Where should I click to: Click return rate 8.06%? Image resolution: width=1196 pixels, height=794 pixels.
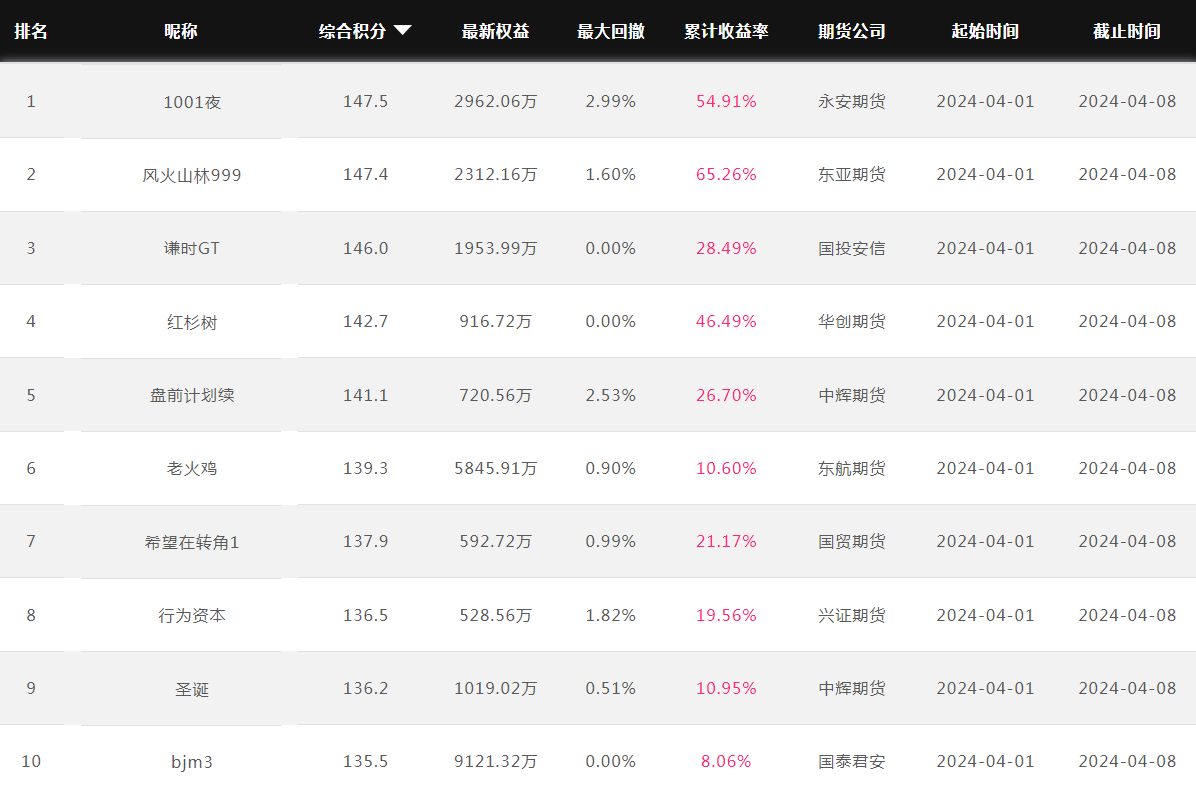pos(726,761)
